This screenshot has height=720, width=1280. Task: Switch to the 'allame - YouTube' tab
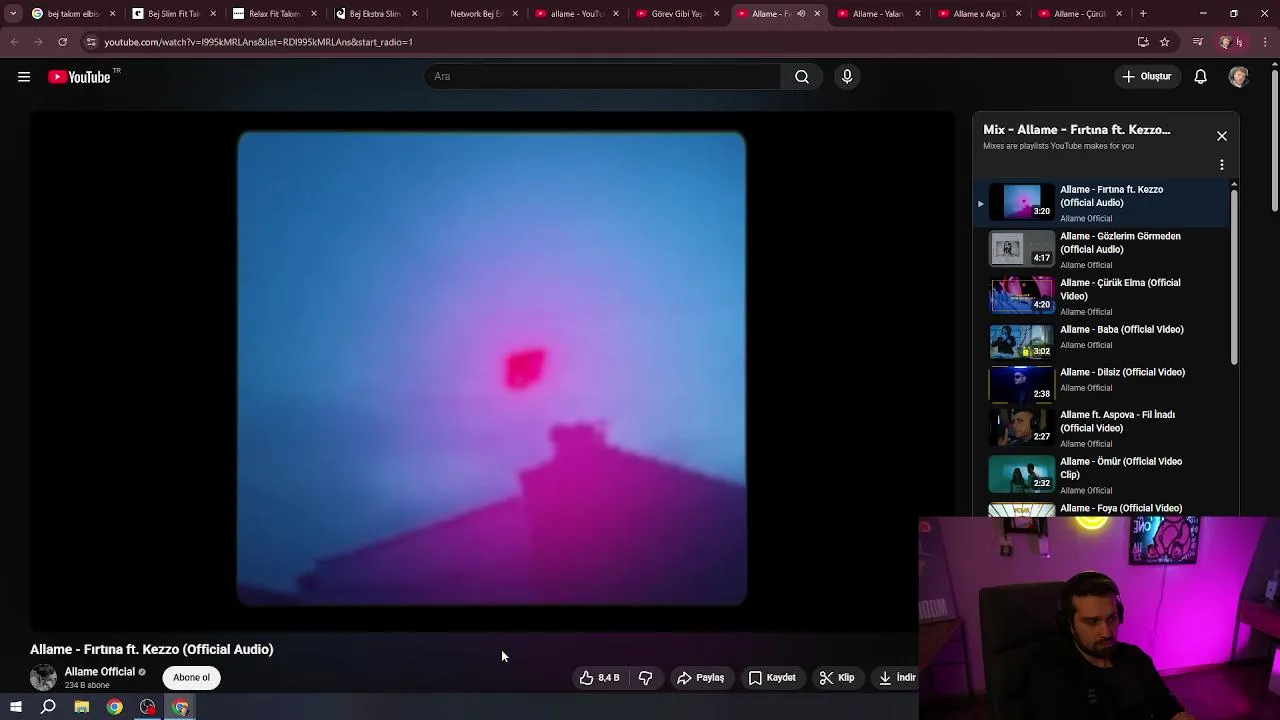[576, 14]
